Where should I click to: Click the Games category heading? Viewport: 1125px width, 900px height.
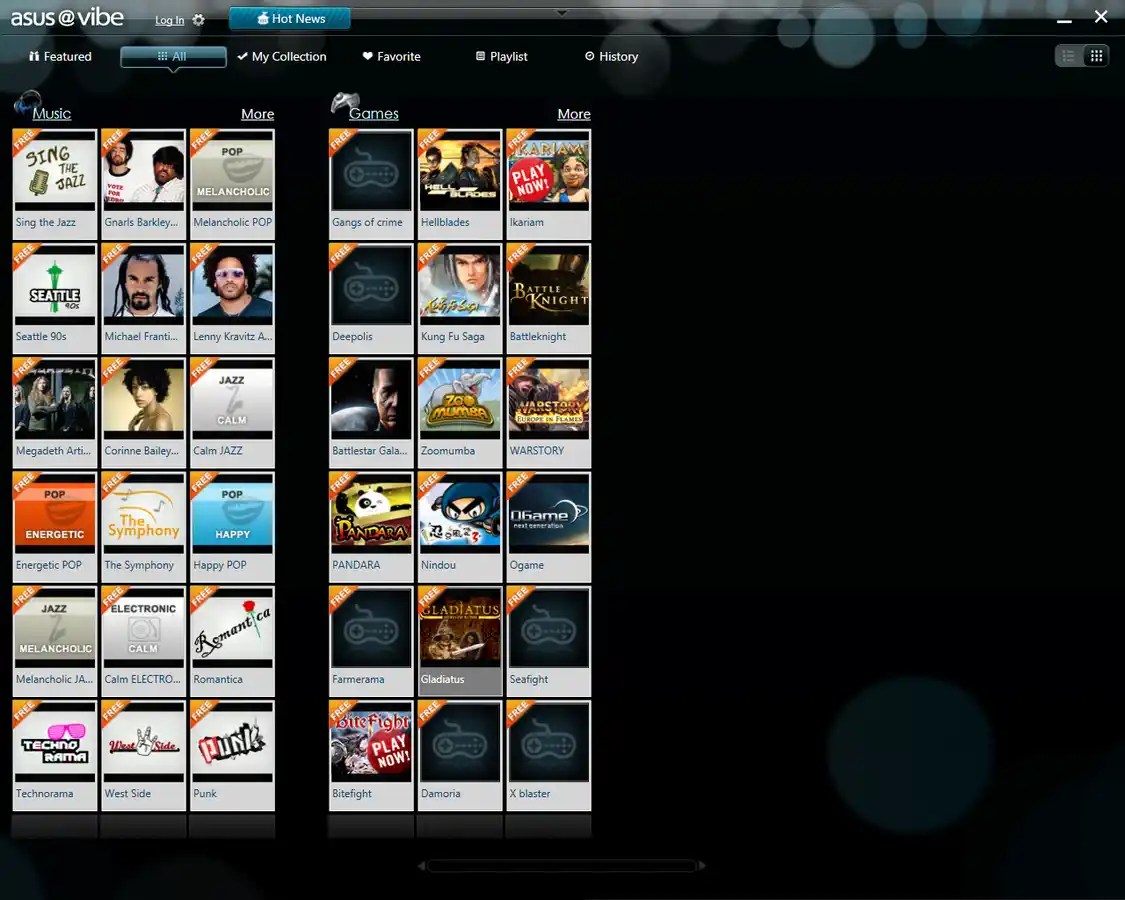click(x=373, y=113)
